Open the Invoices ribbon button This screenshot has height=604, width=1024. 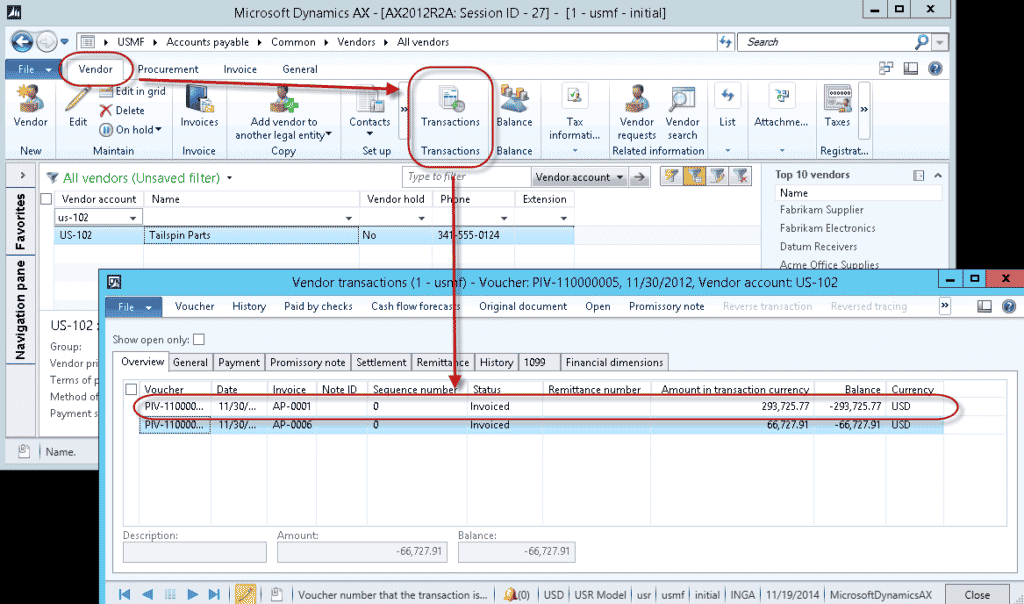[x=199, y=106]
